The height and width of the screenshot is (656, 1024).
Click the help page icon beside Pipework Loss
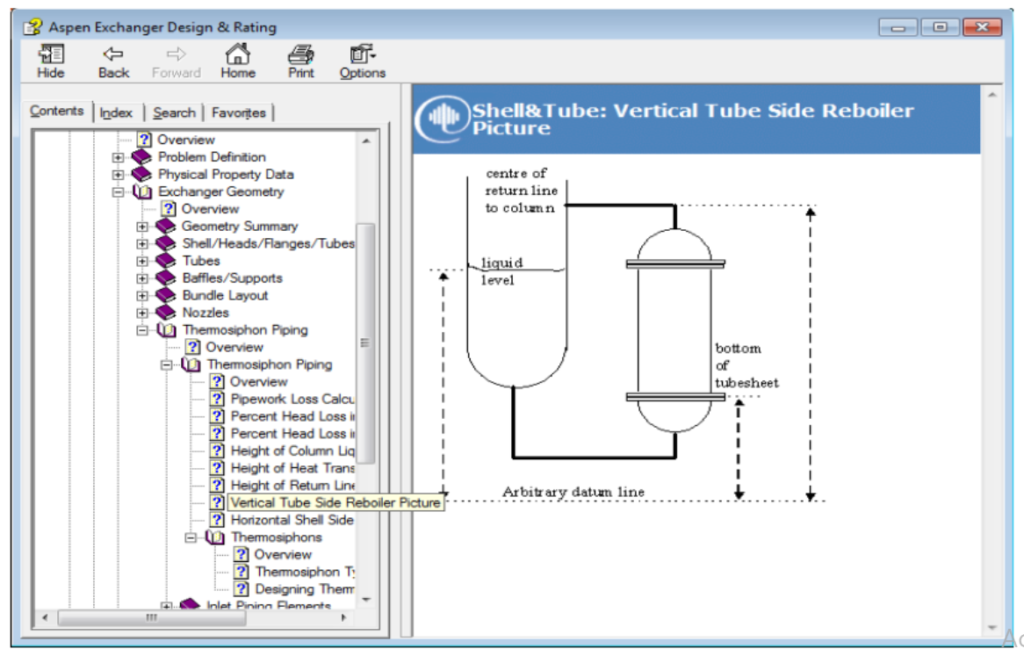click(x=217, y=399)
